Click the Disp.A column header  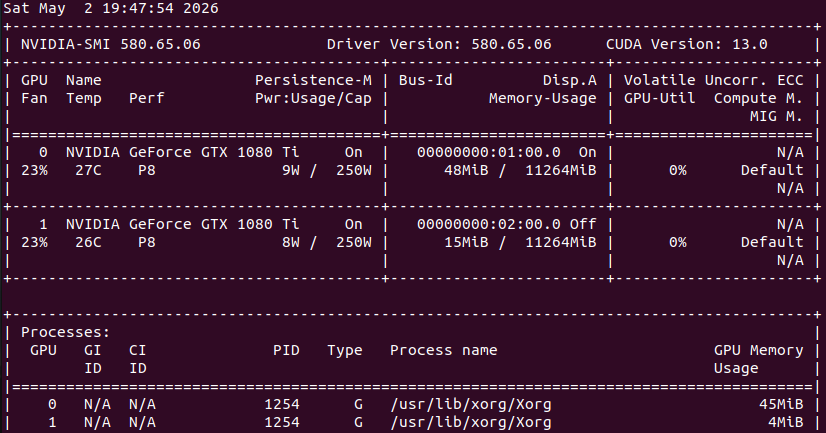coord(570,80)
